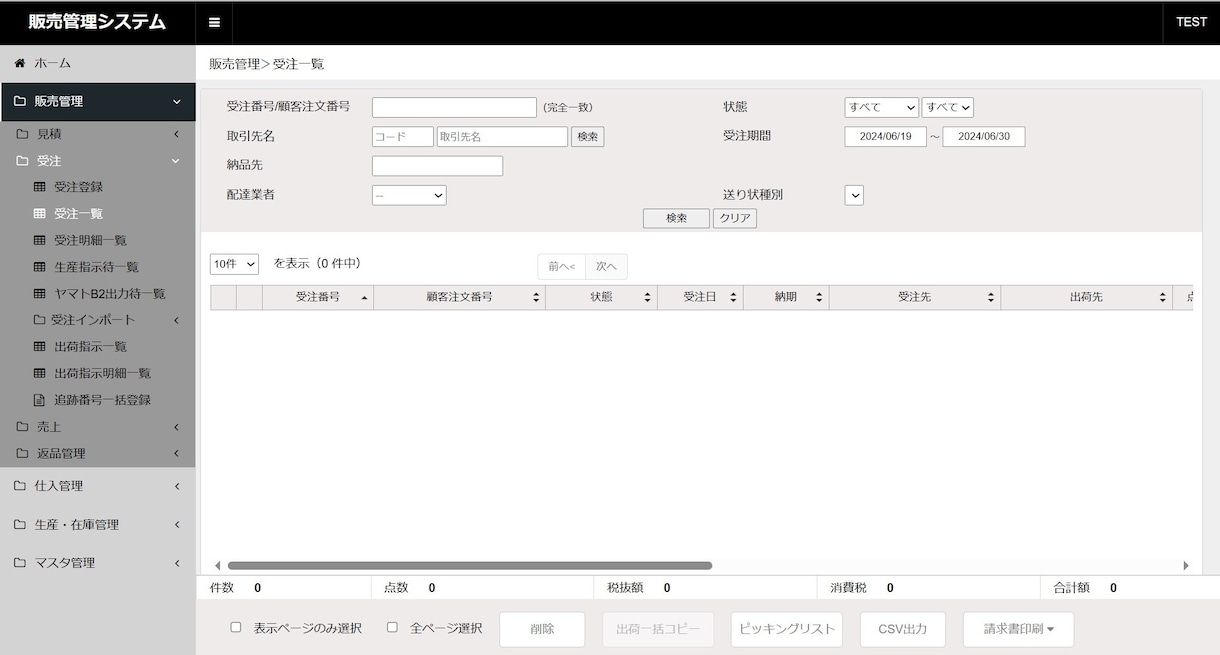1220x655 pixels.
Task: Click the table icon beside 出荷指示明細一覧
Action: point(40,373)
